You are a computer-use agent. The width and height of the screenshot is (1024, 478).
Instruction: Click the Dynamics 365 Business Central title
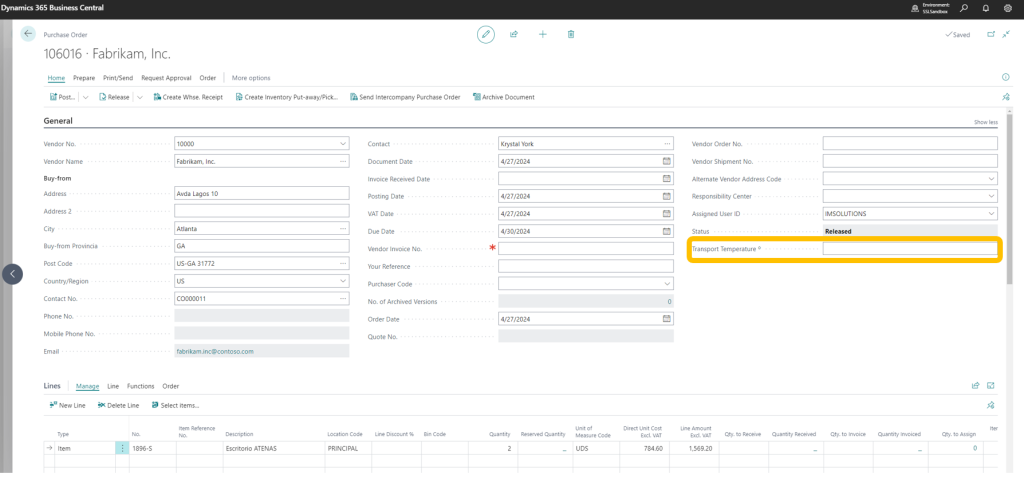[52, 8]
